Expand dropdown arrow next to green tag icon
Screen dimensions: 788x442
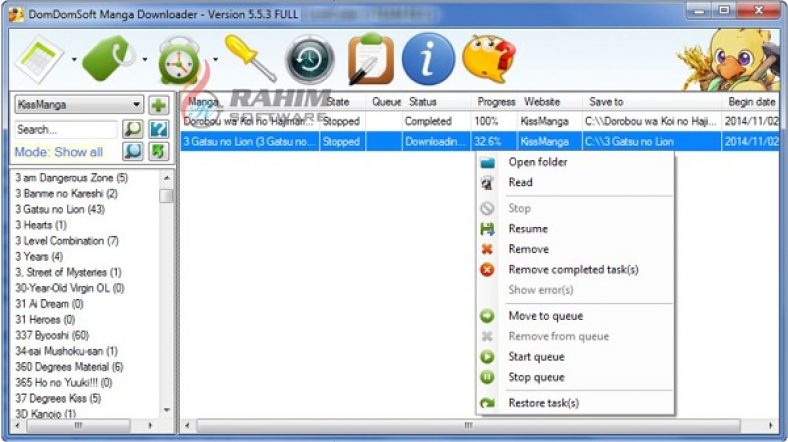click(145, 59)
